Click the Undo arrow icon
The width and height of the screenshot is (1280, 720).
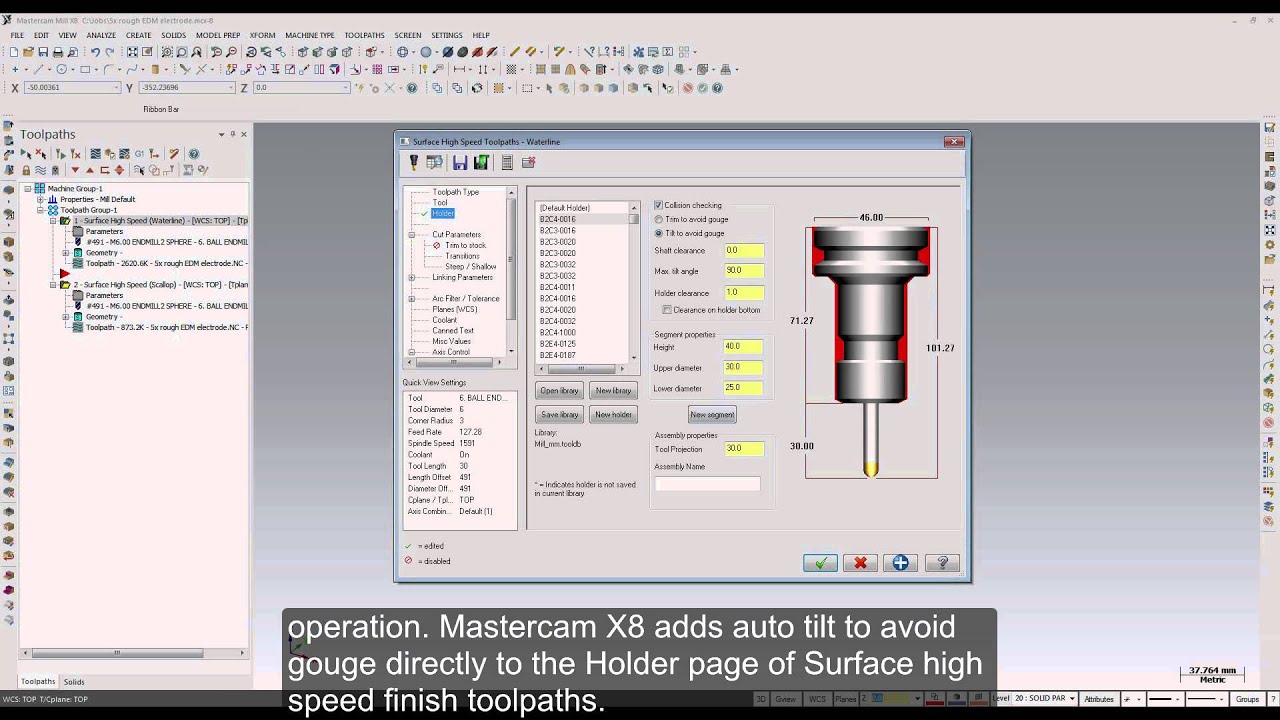[95, 52]
